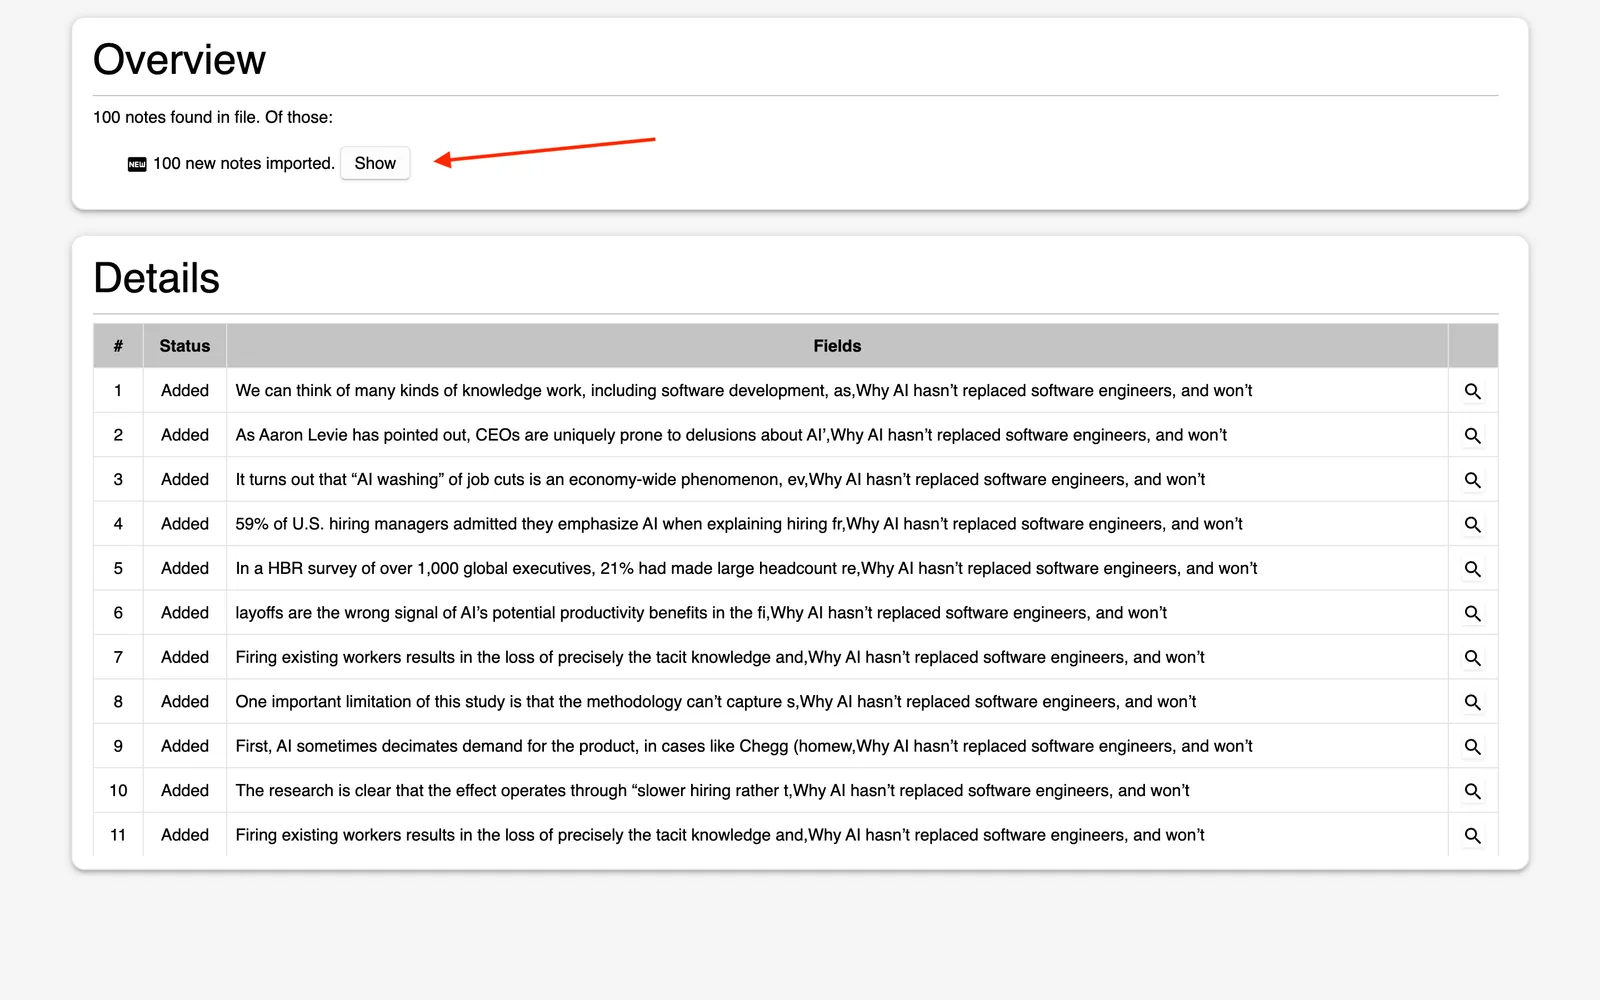The height and width of the screenshot is (1000, 1600).
Task: Select the "layoffs are the wrong signal" text
Action: click(701, 613)
